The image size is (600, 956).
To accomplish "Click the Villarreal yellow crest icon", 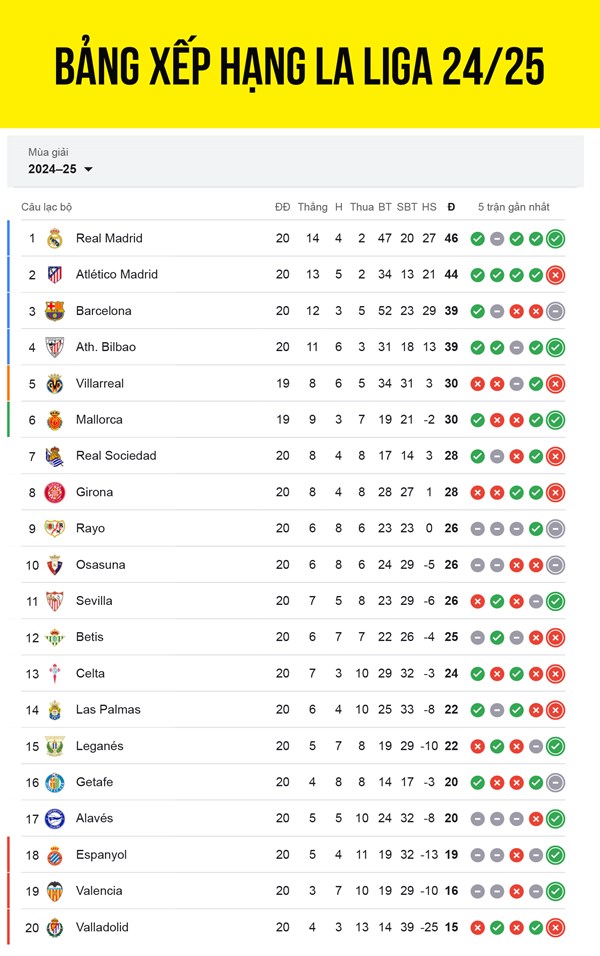I will coord(55,383).
